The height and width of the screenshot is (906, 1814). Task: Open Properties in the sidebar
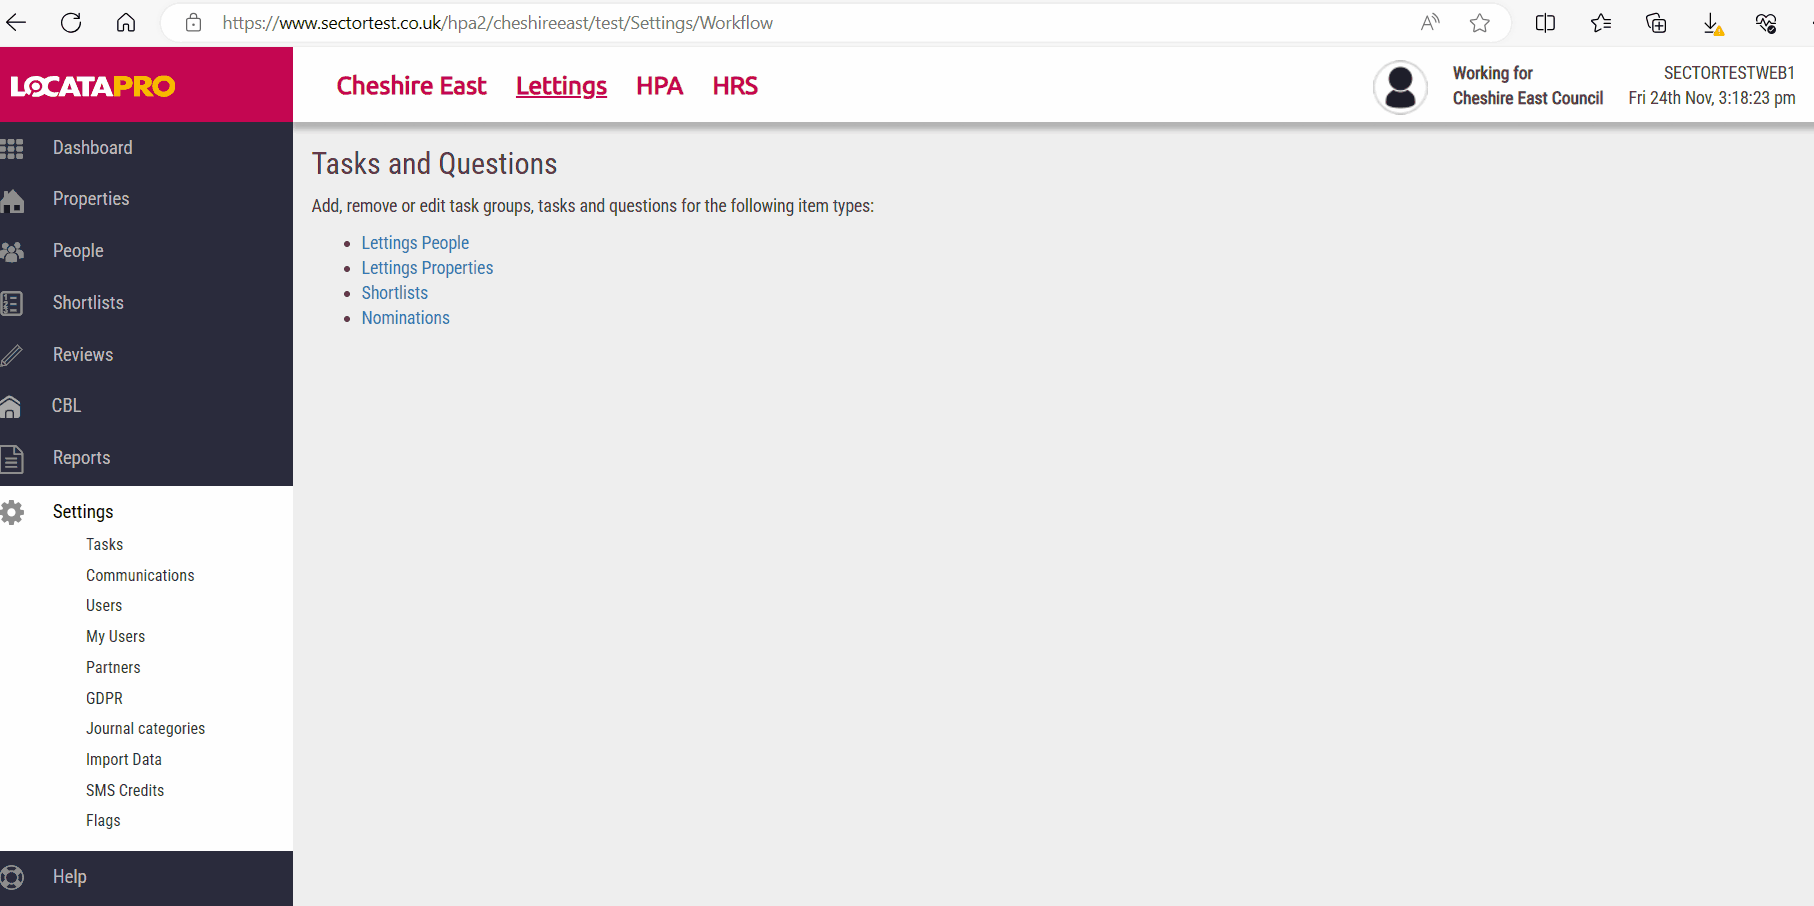[x=91, y=199]
